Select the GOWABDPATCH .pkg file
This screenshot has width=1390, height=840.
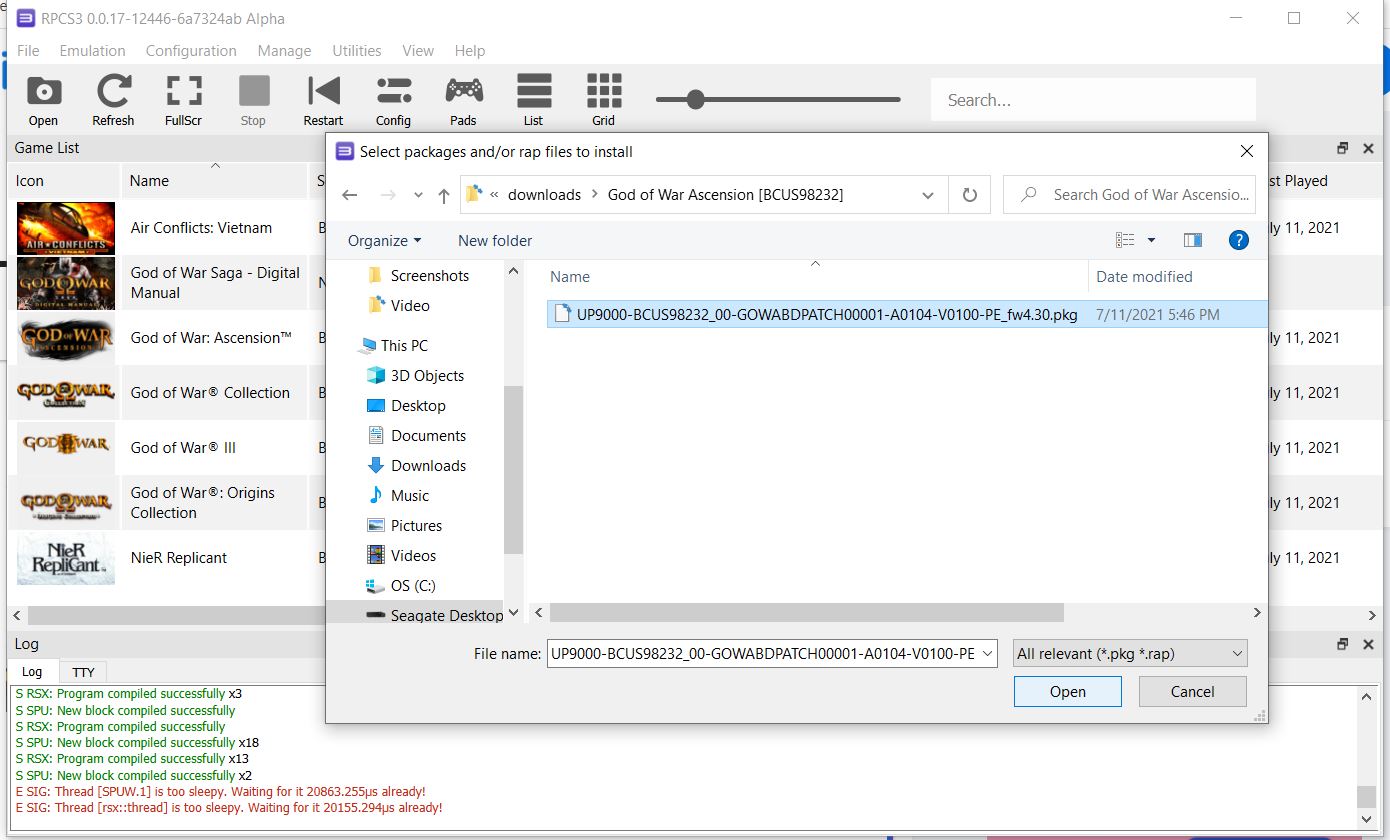pos(826,314)
